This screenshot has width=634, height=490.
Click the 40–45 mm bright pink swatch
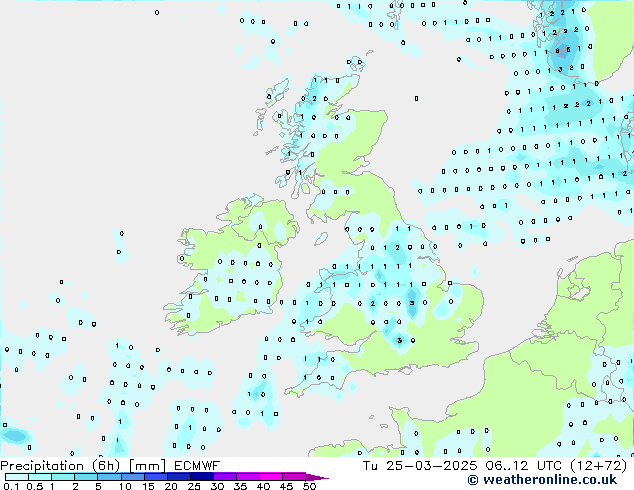[x=271, y=477]
